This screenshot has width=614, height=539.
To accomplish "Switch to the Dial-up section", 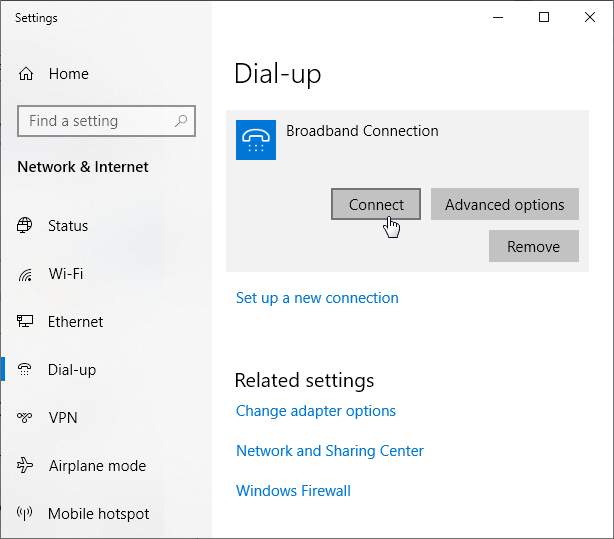I will [x=72, y=370].
